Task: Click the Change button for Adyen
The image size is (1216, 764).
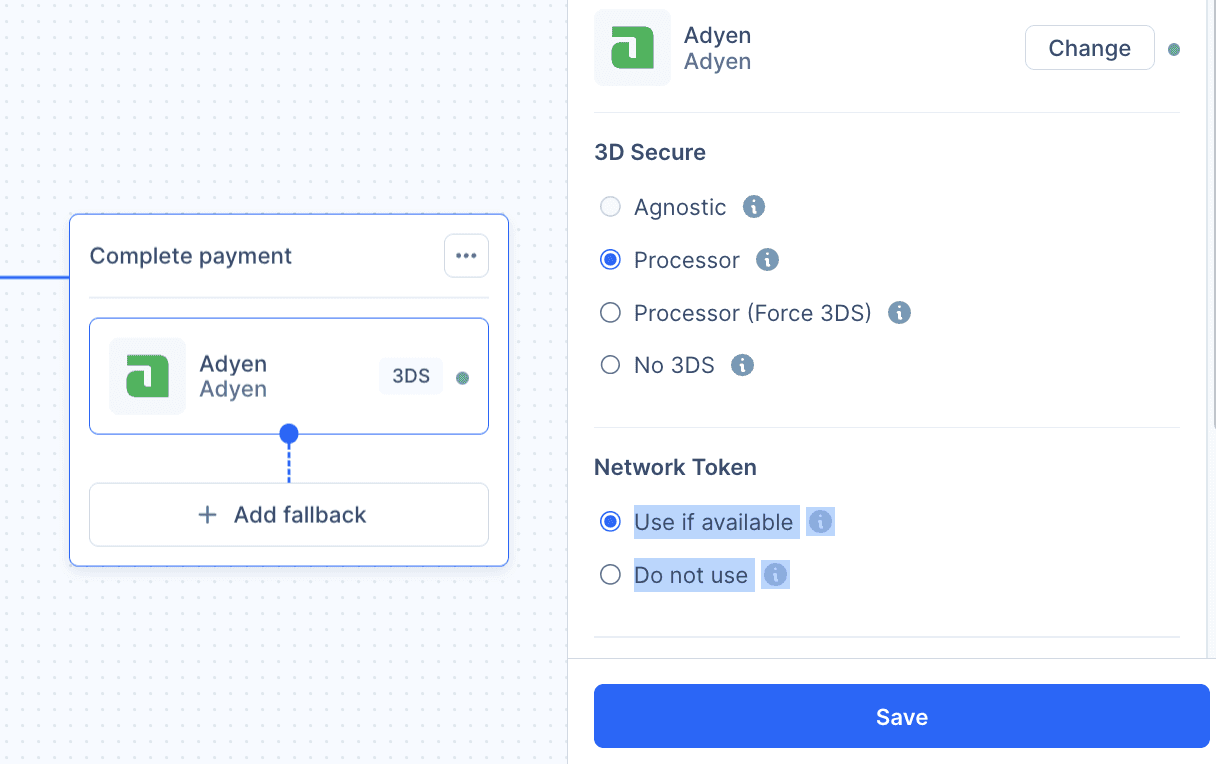Action: [x=1089, y=48]
